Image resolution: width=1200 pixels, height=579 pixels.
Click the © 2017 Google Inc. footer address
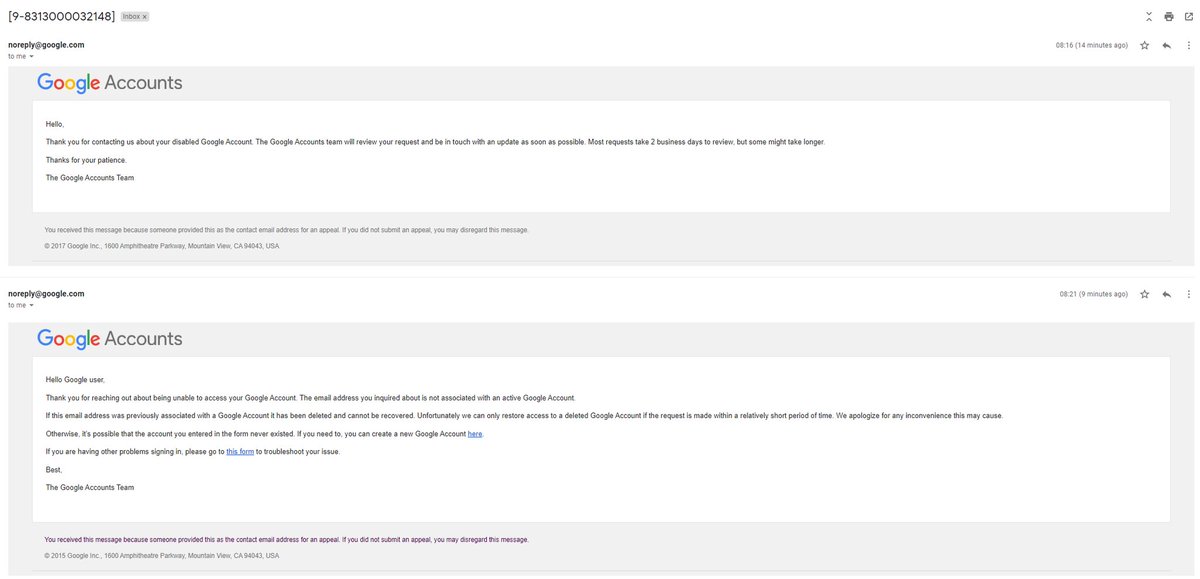[x=162, y=246]
